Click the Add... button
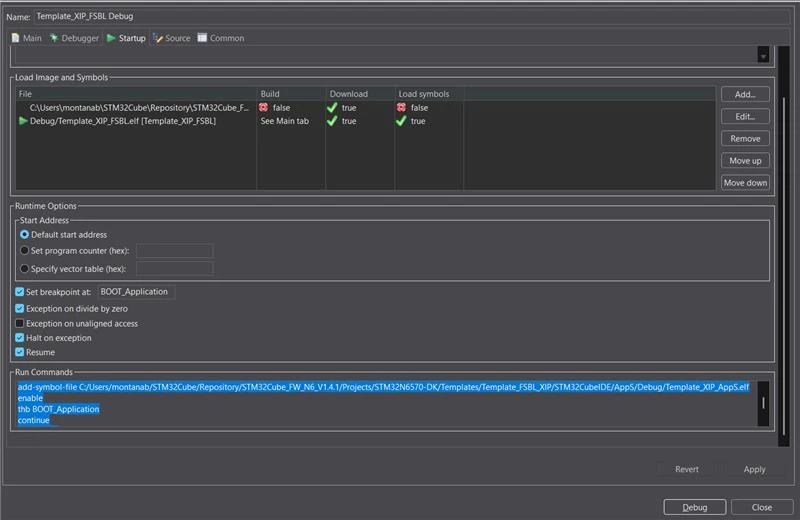Screen dimensions: 800x520 pyautogui.click(x=745, y=94)
